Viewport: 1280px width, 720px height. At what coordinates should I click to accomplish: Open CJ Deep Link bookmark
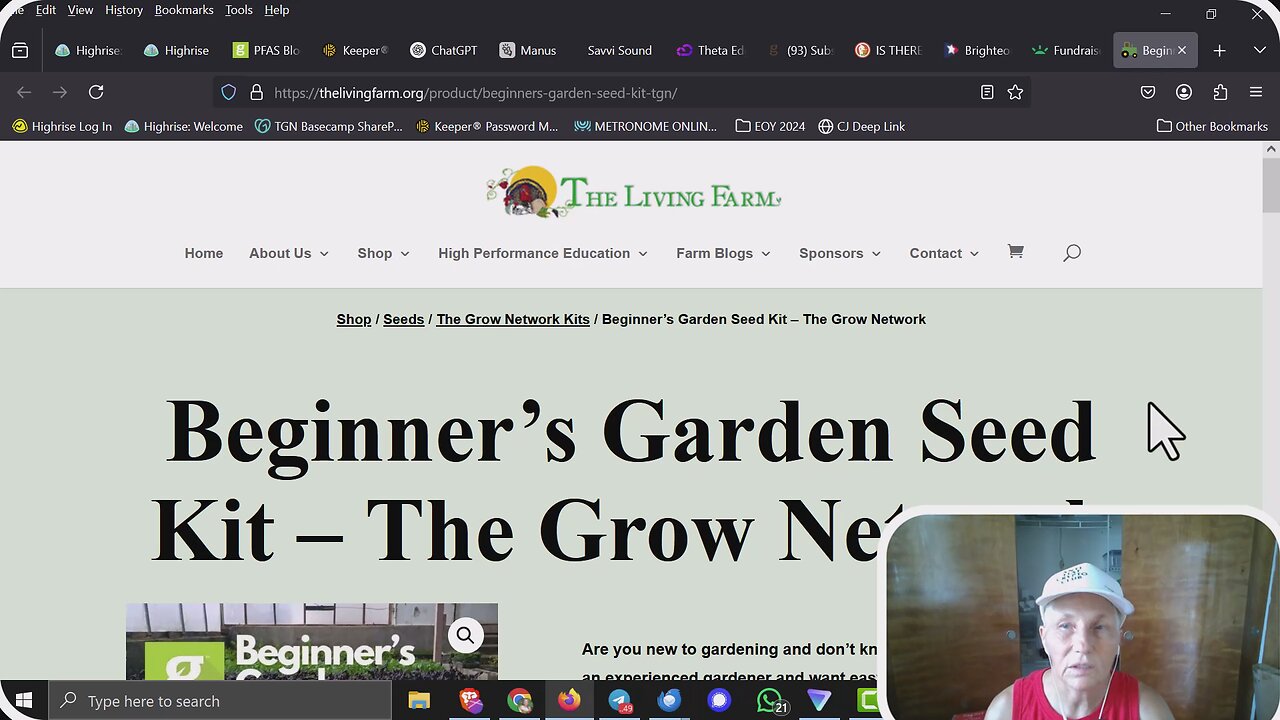(861, 126)
